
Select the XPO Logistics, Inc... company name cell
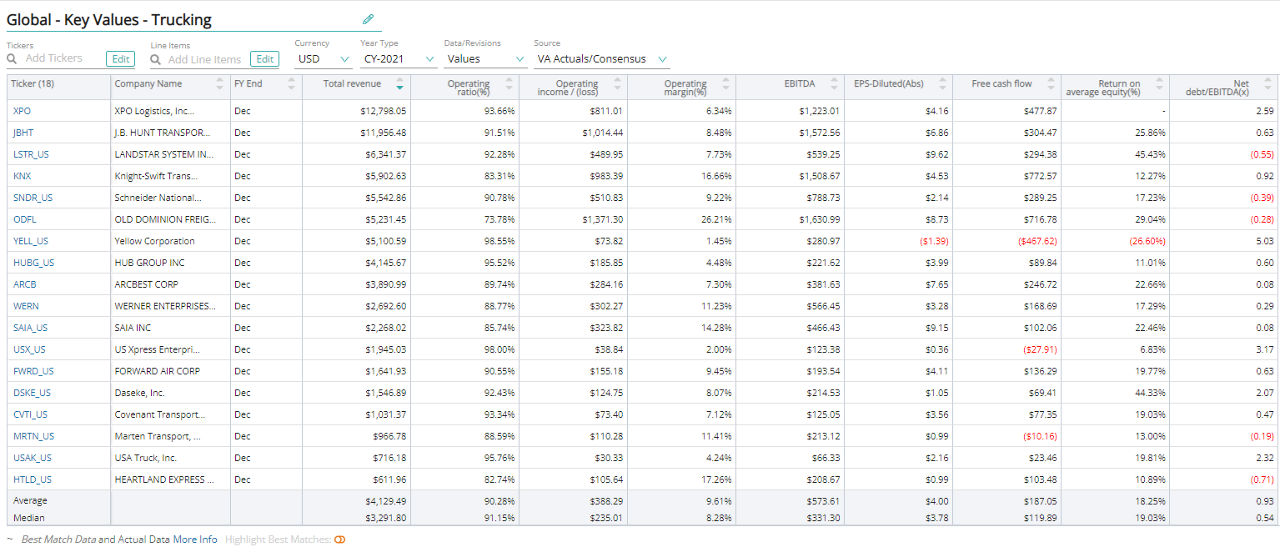pos(170,111)
